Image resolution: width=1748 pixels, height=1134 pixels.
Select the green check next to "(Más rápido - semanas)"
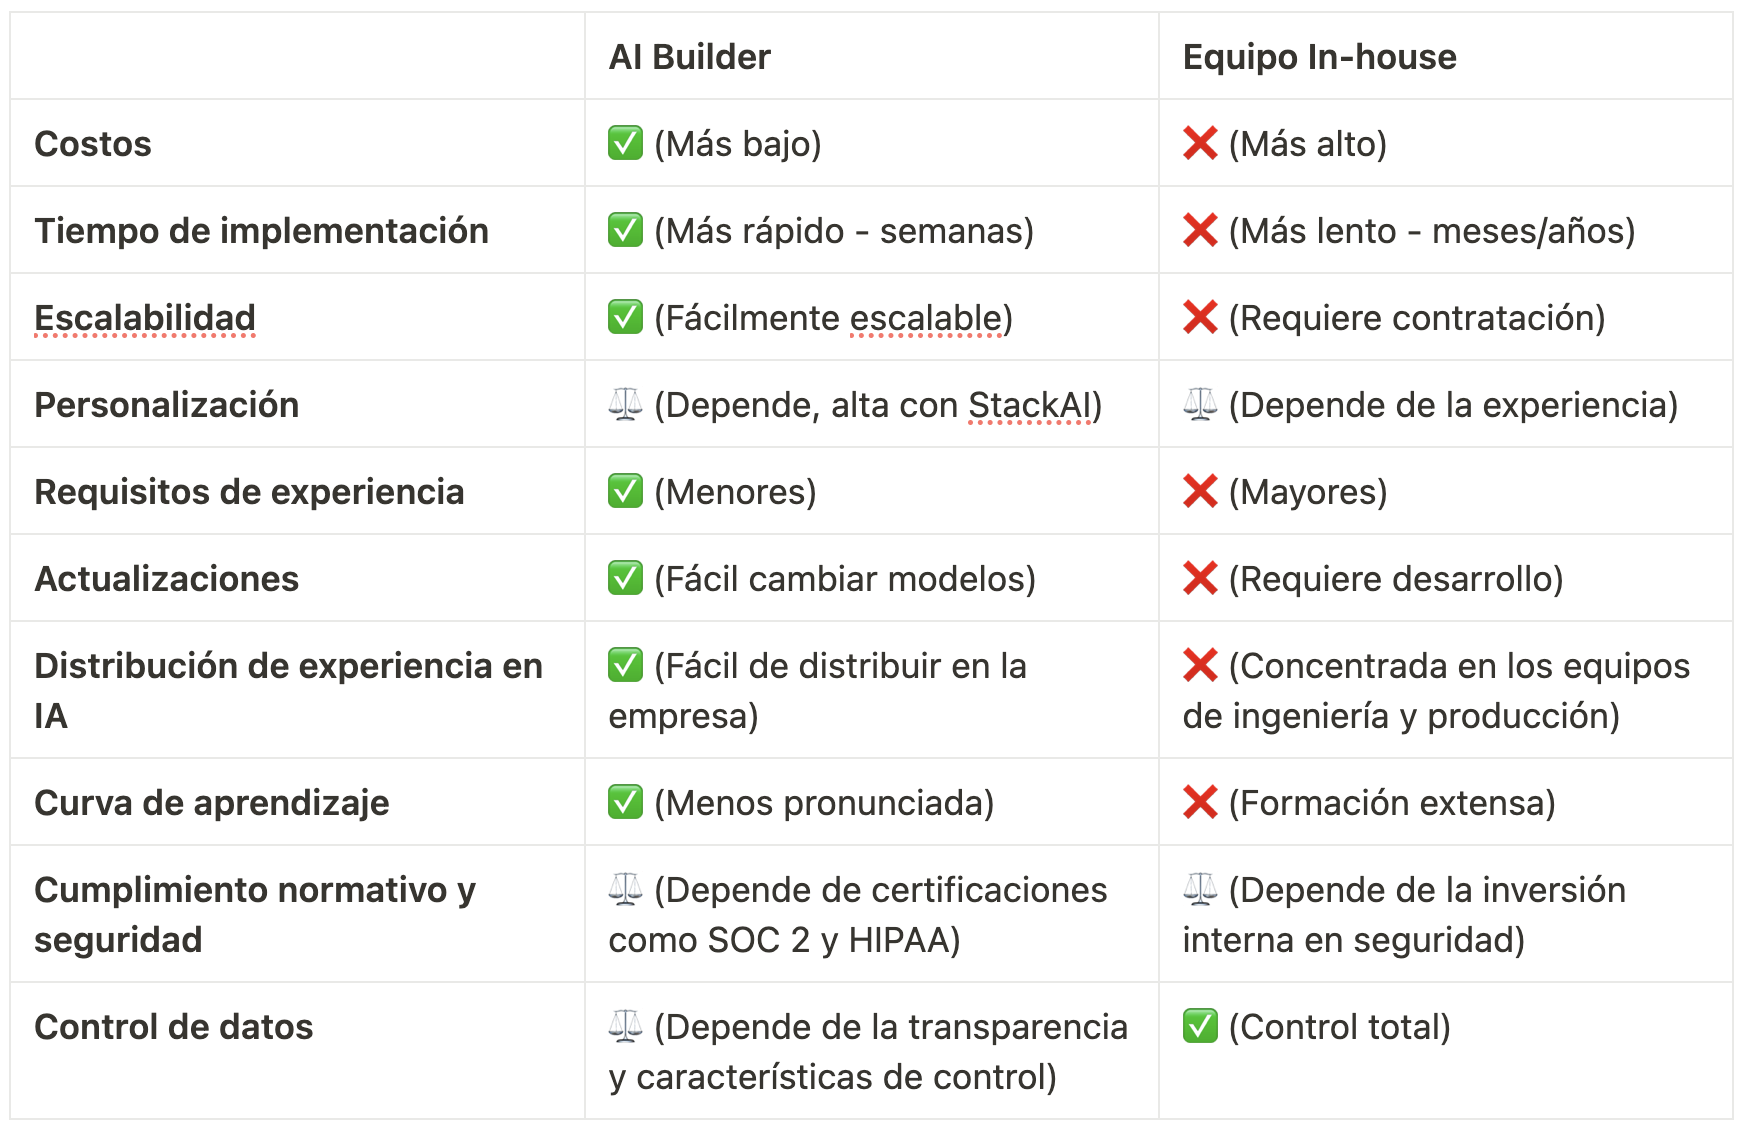click(625, 230)
